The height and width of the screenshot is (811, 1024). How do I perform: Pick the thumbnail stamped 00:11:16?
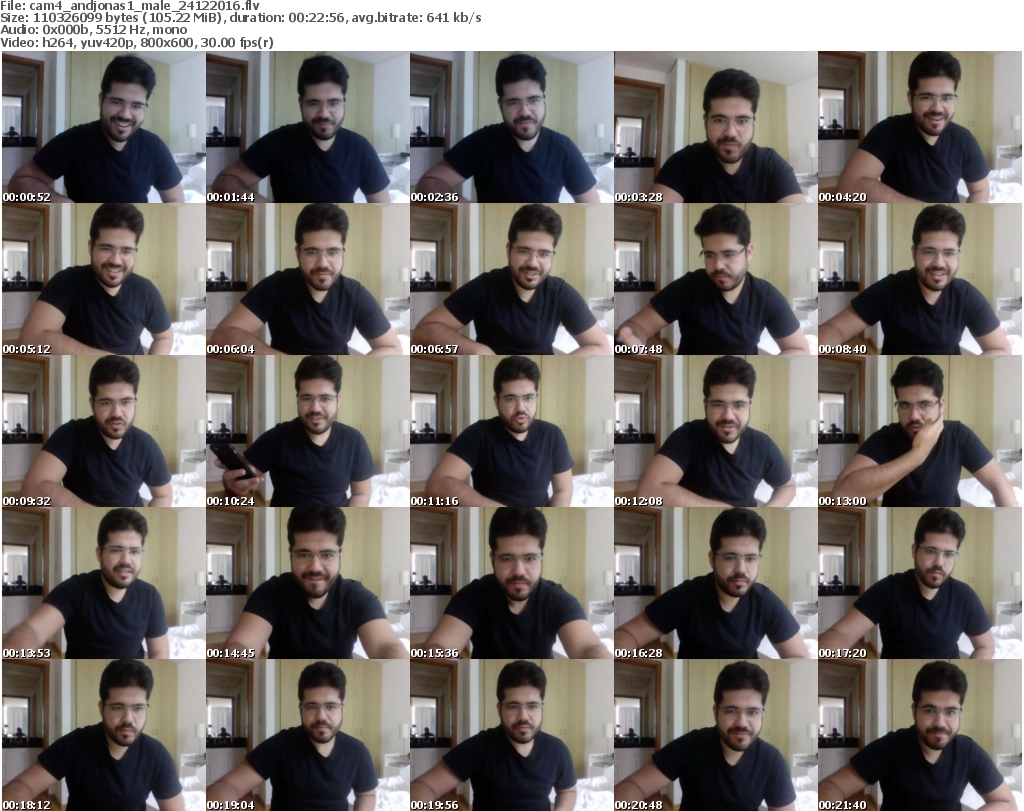pos(511,432)
